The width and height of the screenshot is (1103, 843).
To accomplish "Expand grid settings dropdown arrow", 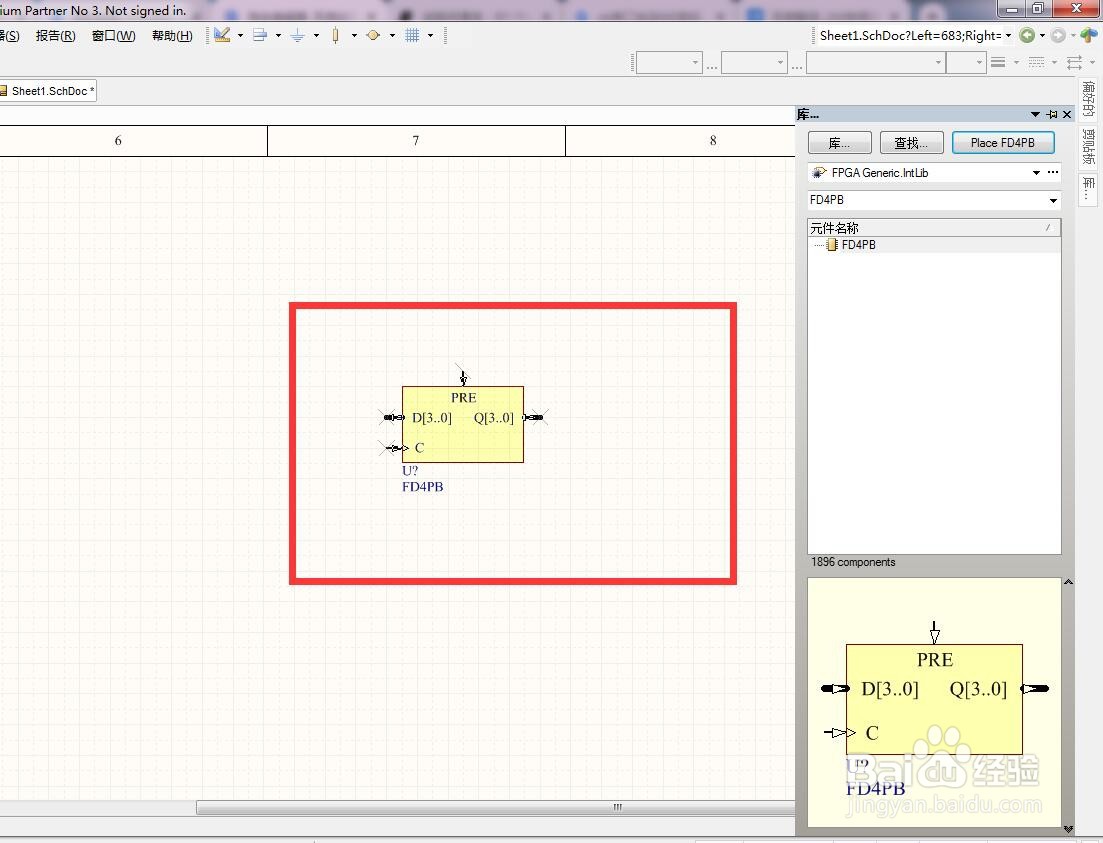I will 431,35.
